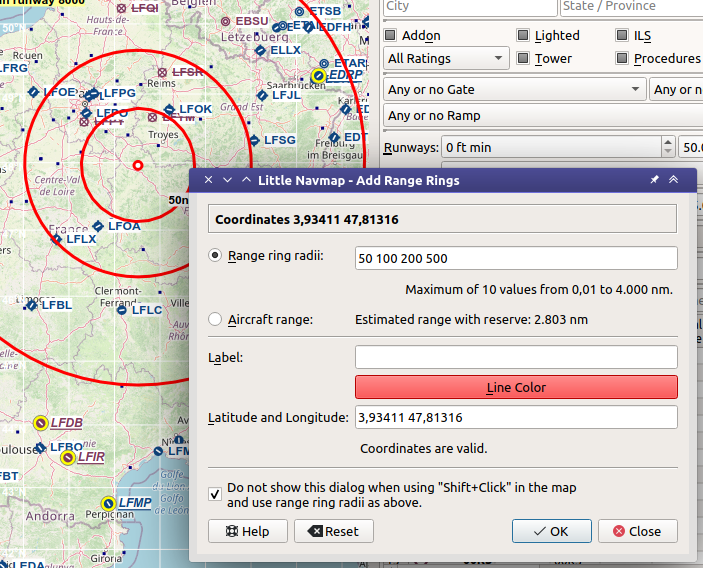Uncheck Do not show this dialog checkbox
Viewport: 703px width, 568px height.
tap(215, 494)
